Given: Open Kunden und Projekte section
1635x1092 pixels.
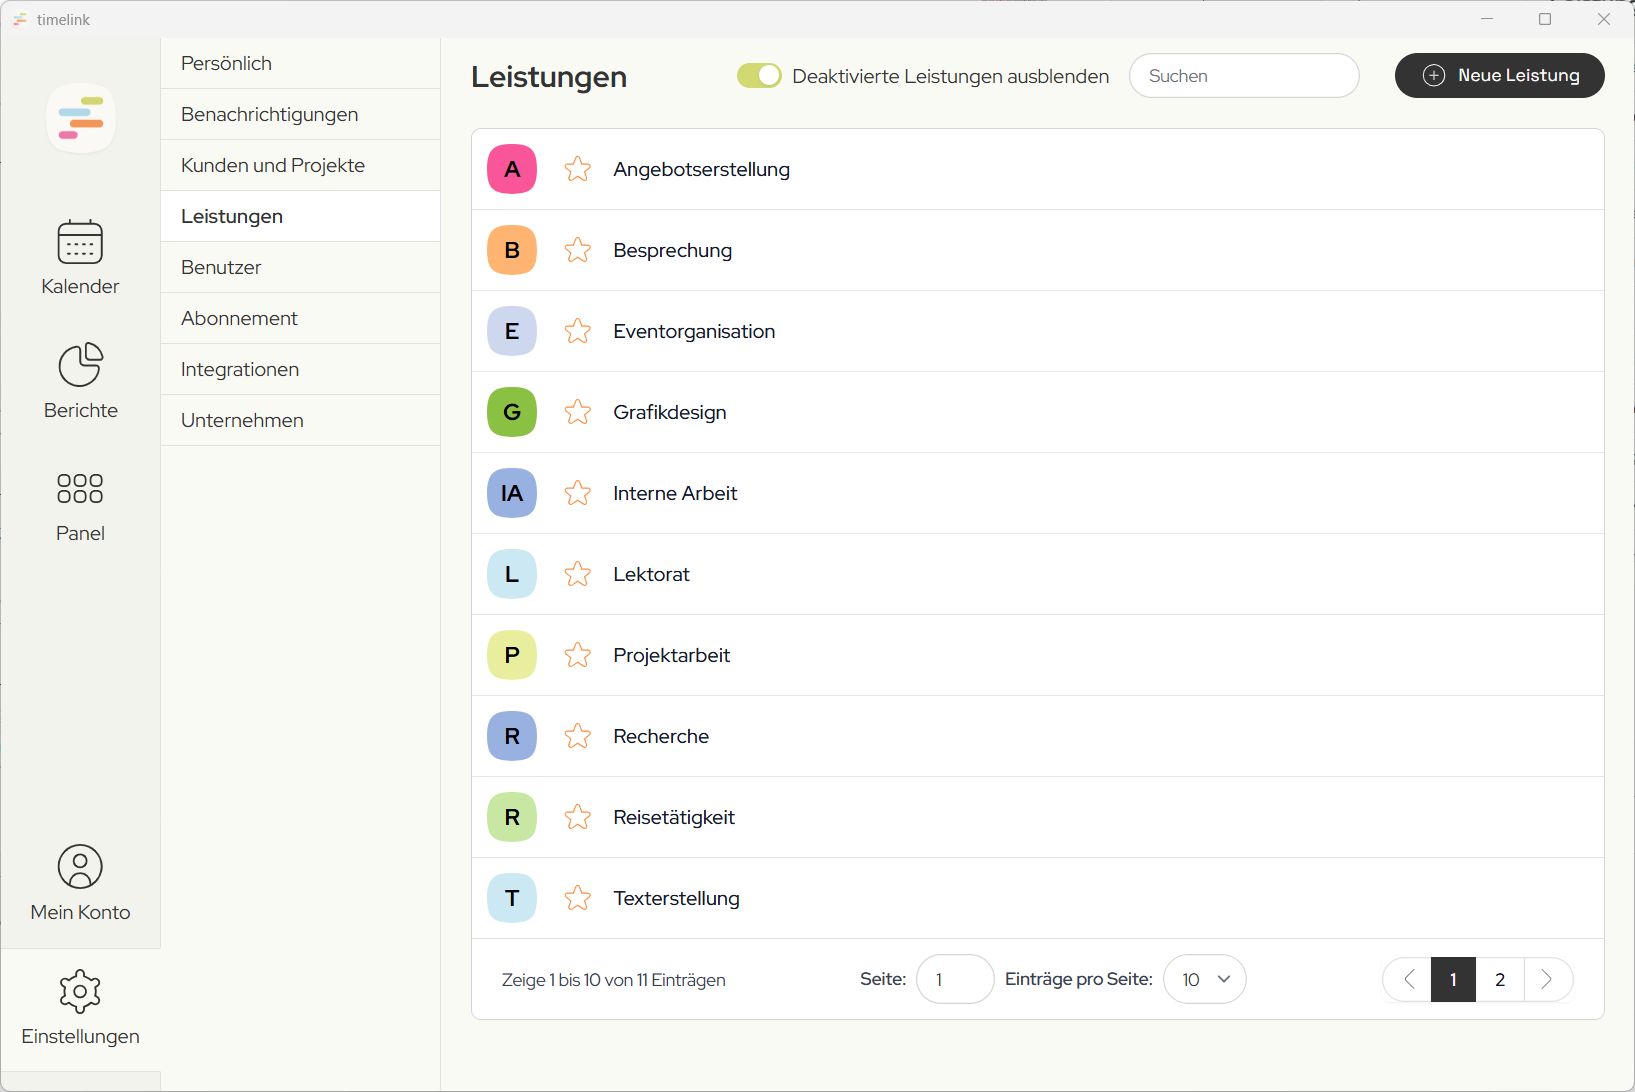Looking at the screenshot, I should click(300, 166).
